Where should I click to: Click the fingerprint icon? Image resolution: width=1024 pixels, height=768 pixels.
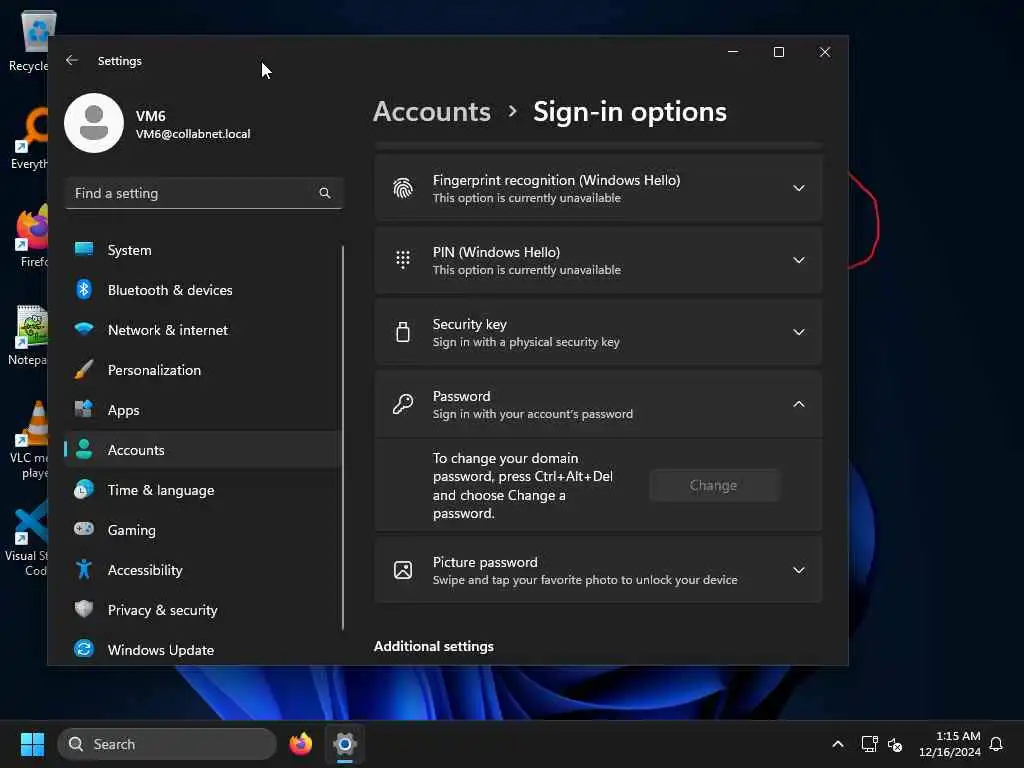click(403, 188)
